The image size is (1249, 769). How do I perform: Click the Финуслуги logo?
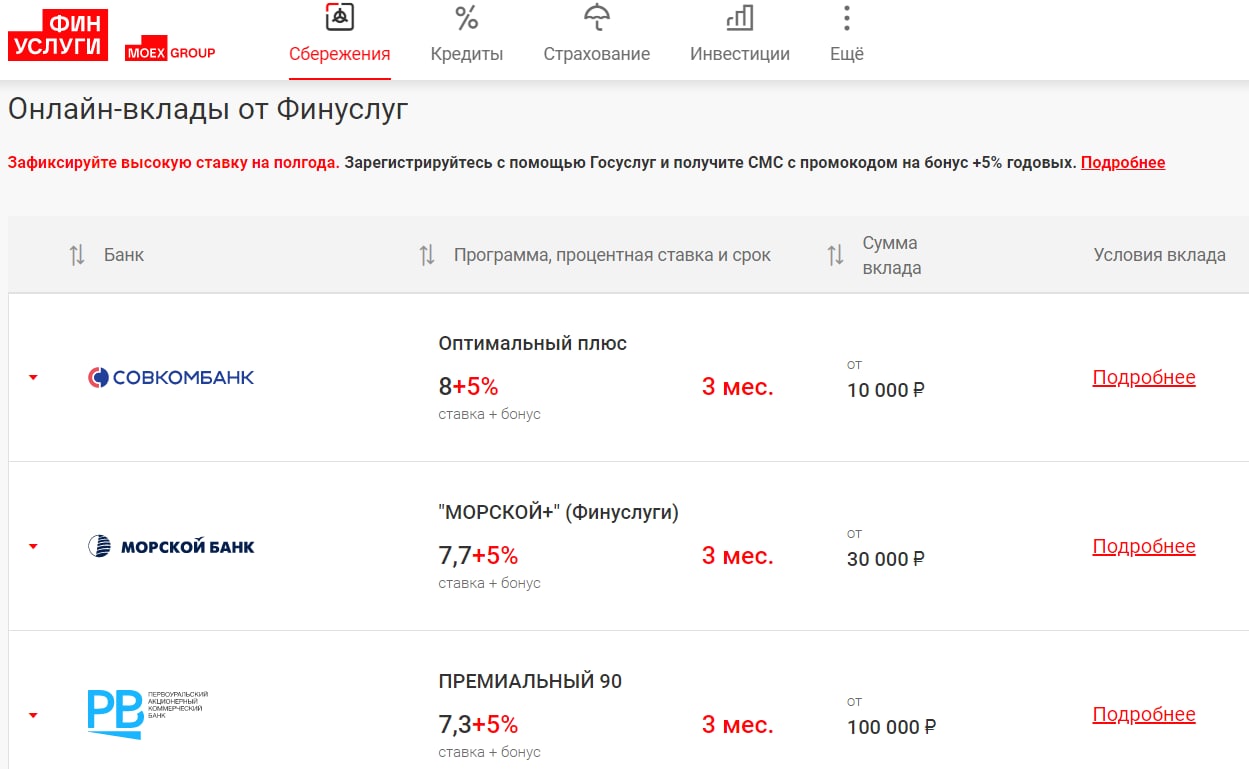coord(58,35)
